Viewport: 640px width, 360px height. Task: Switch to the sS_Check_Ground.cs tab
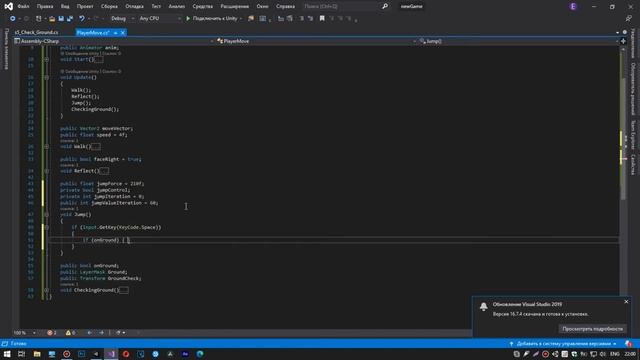(x=36, y=32)
